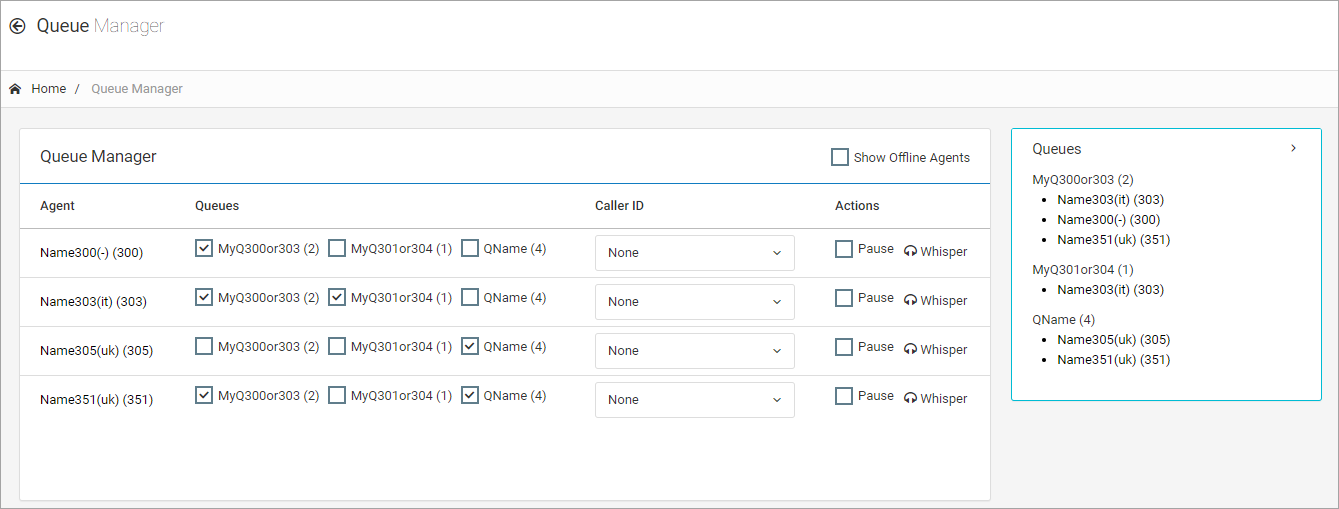Image resolution: width=1339 pixels, height=509 pixels.
Task: Tick Pause checkbox for Name305(uk)
Action: (x=844, y=347)
